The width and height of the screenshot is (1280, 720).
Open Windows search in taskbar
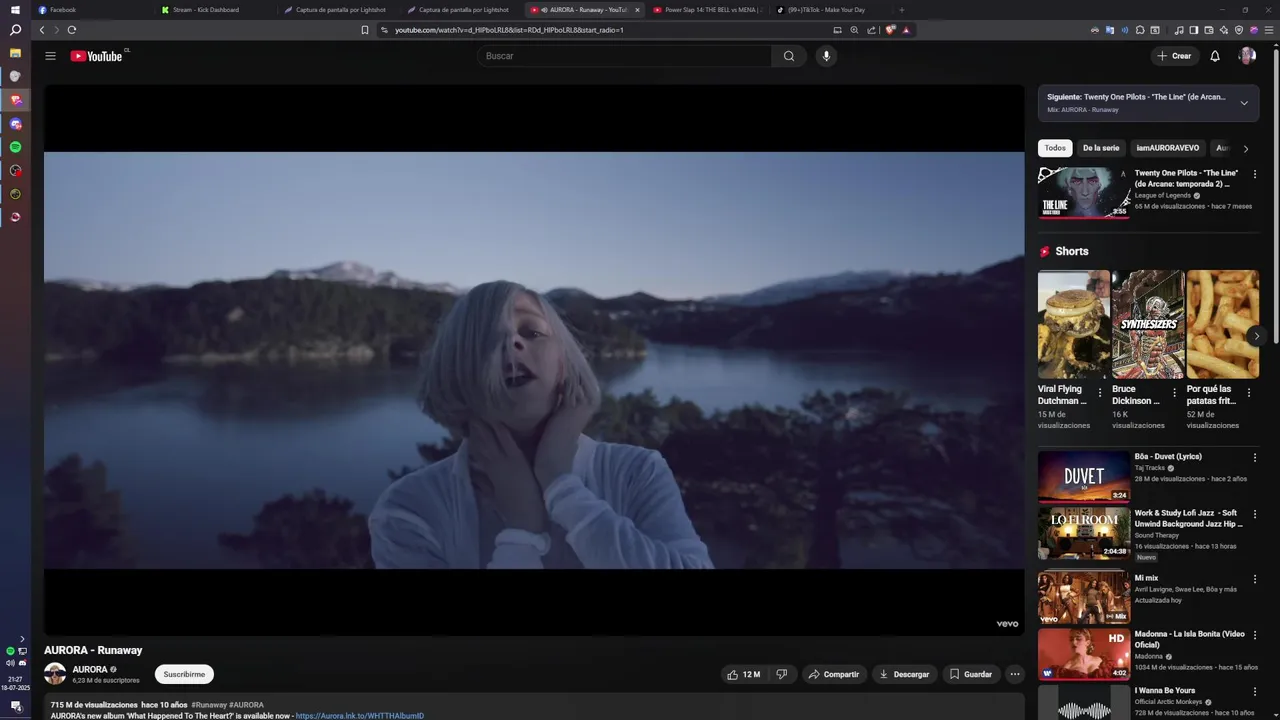point(15,30)
